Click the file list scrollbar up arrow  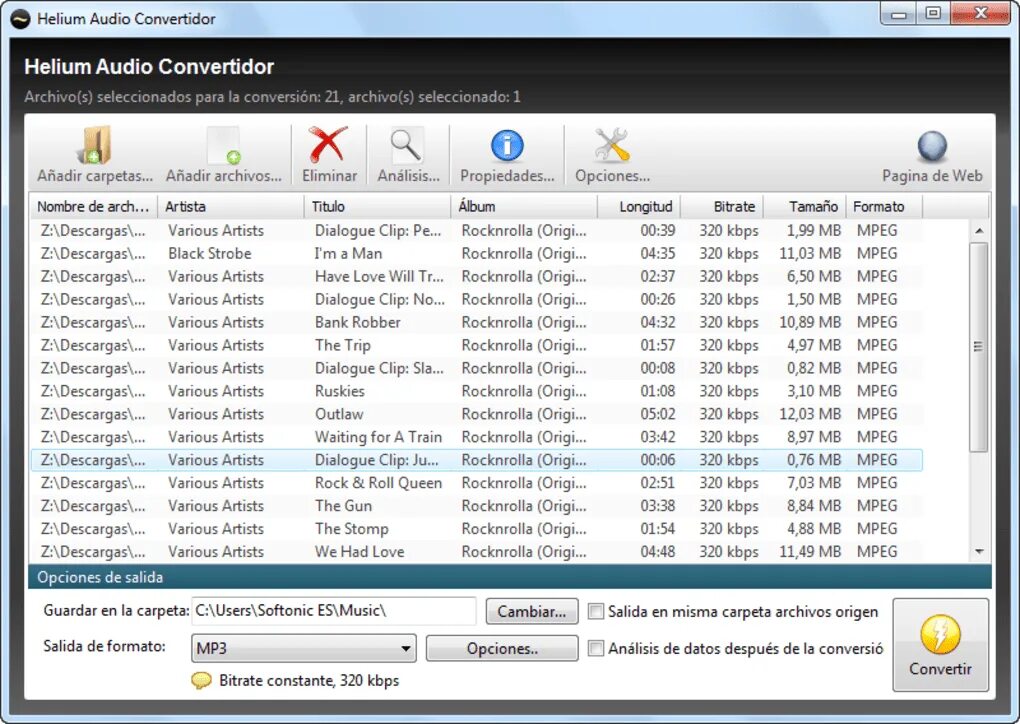[x=979, y=231]
